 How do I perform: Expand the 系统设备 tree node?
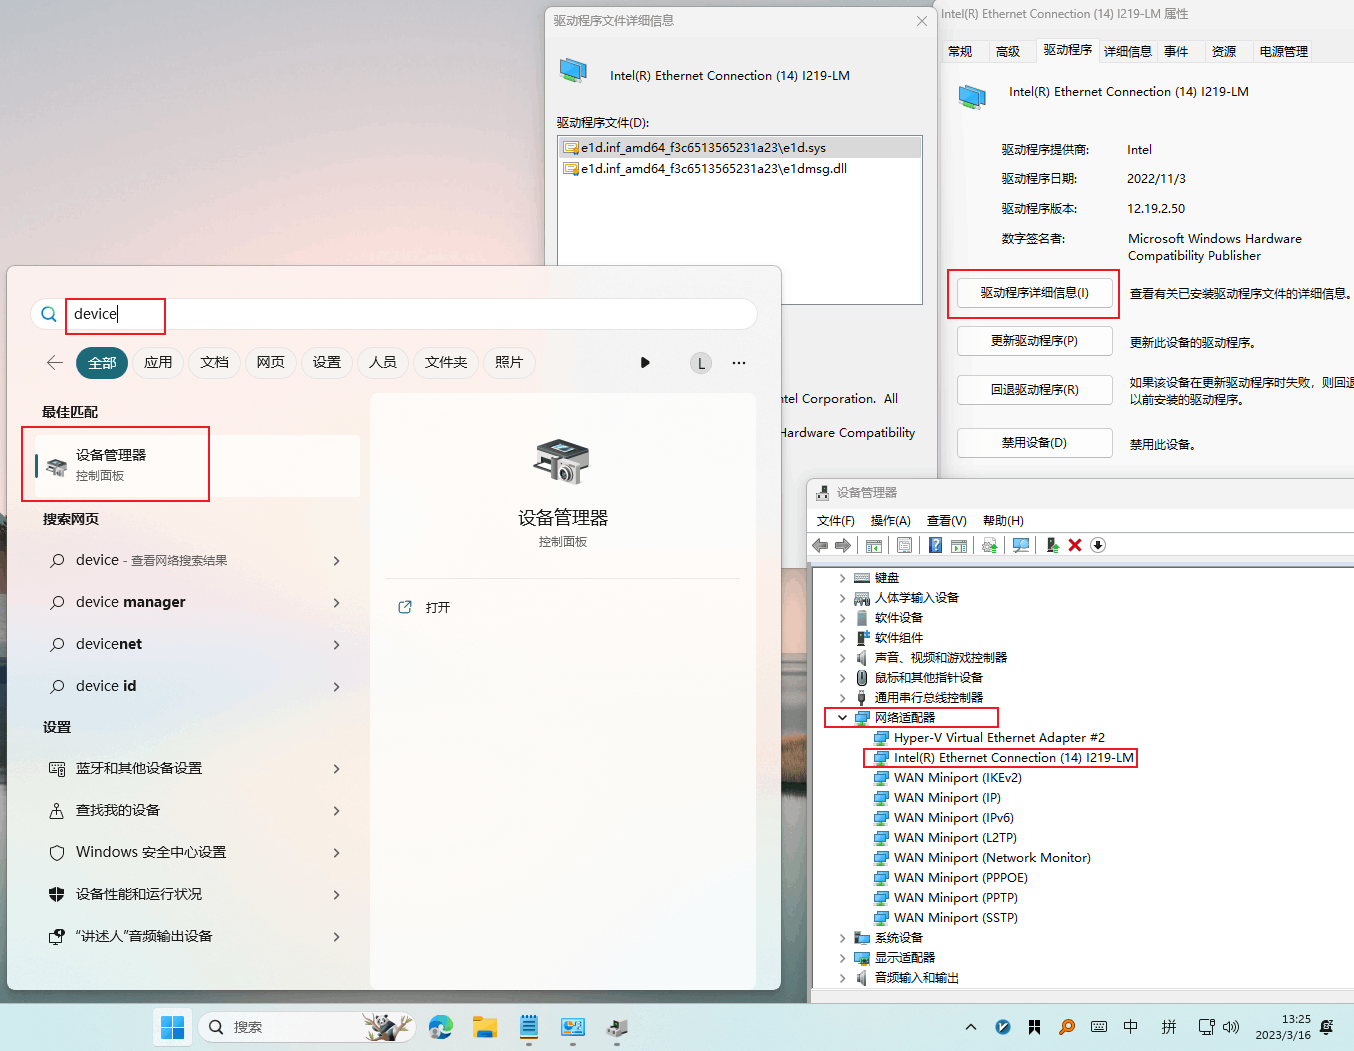tap(842, 938)
